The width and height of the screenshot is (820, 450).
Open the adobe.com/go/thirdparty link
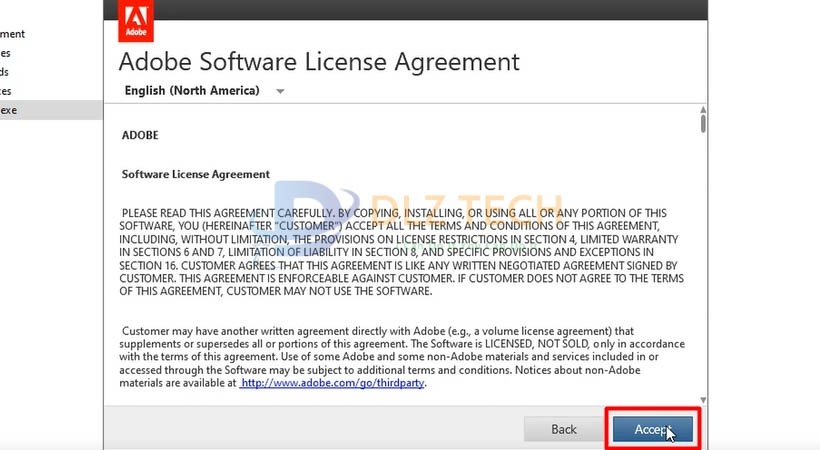(333, 383)
